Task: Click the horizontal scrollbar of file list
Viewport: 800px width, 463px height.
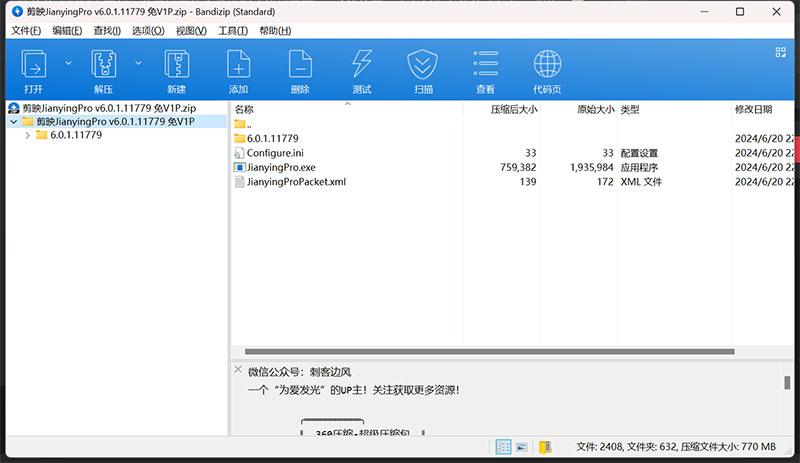Action: 489,352
